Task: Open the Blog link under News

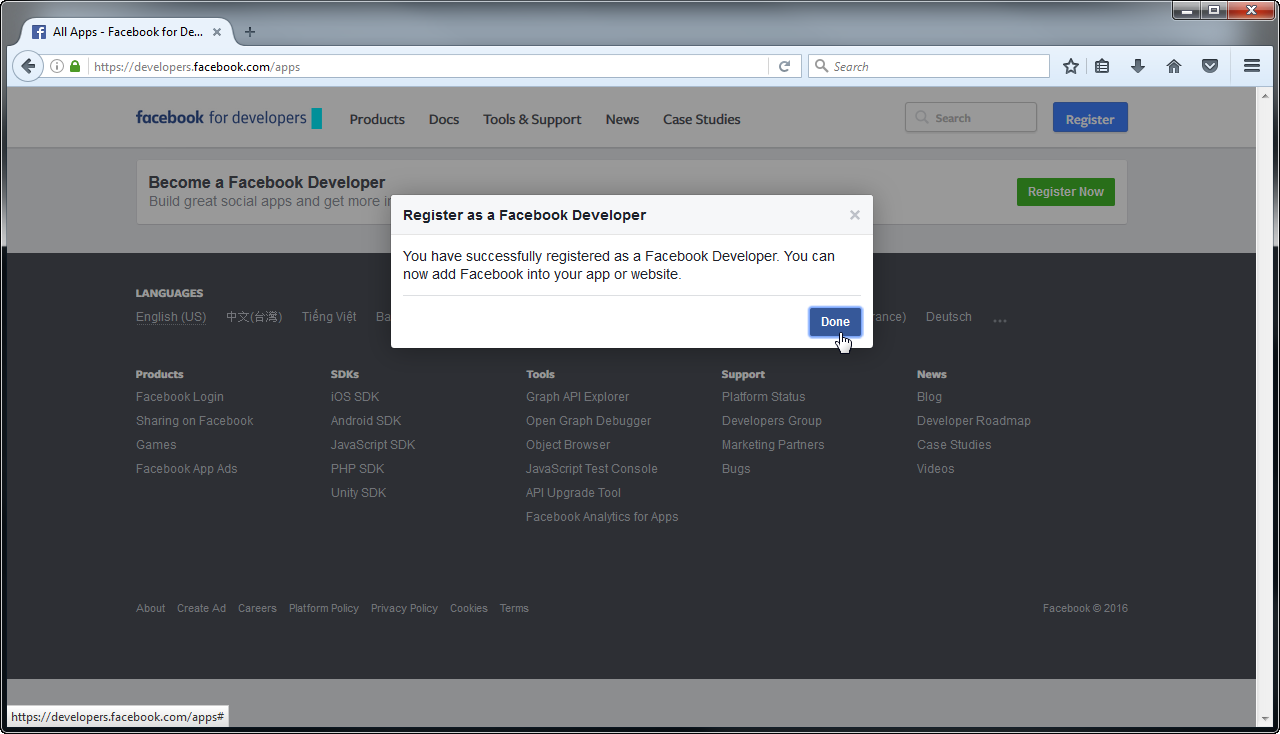Action: click(929, 397)
